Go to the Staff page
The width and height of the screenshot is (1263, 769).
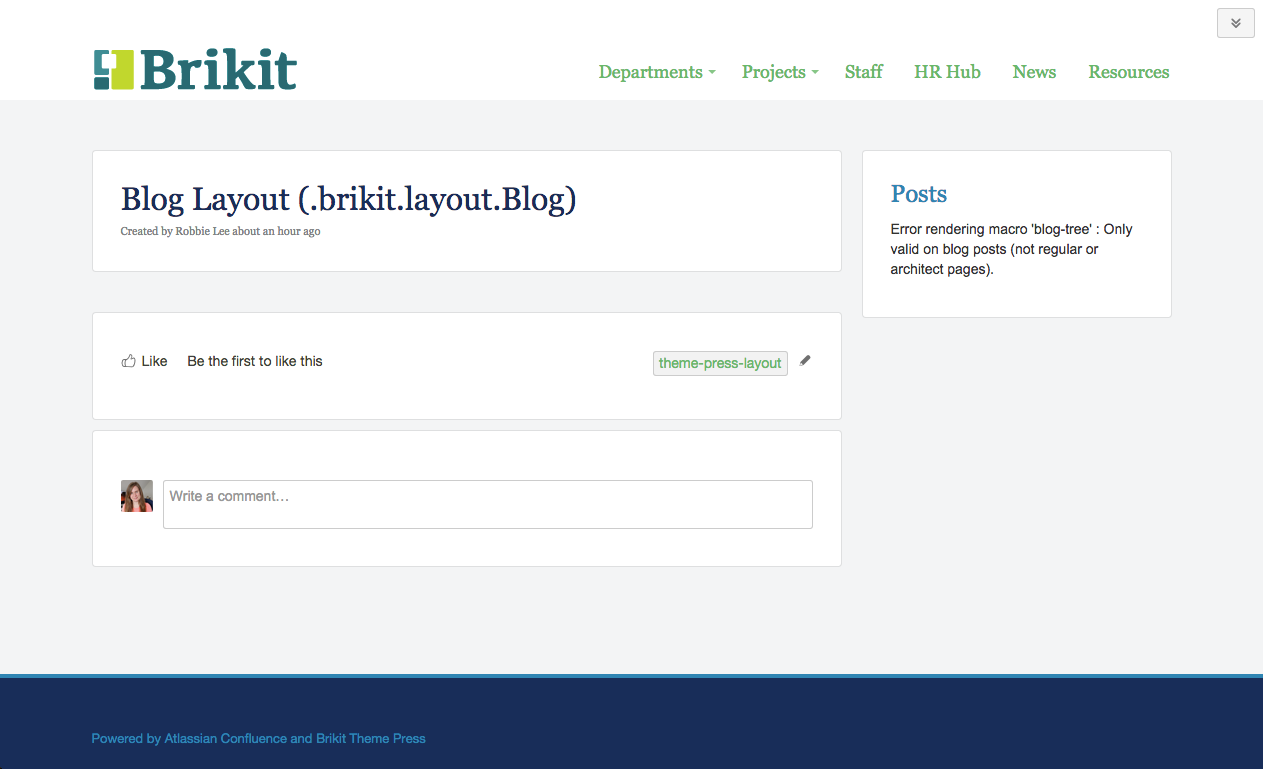[x=863, y=72]
